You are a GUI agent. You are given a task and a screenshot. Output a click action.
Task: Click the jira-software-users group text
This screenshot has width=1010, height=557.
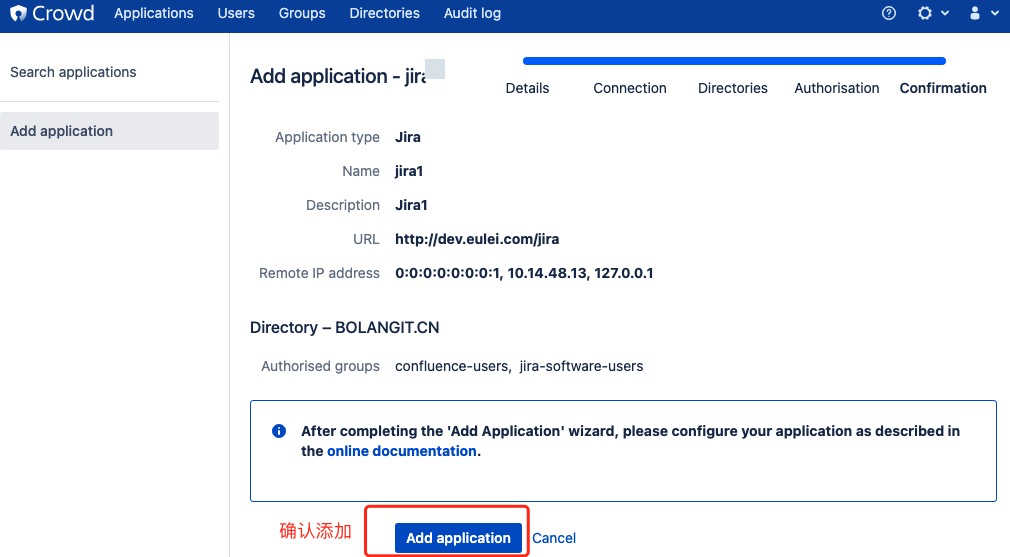581,366
